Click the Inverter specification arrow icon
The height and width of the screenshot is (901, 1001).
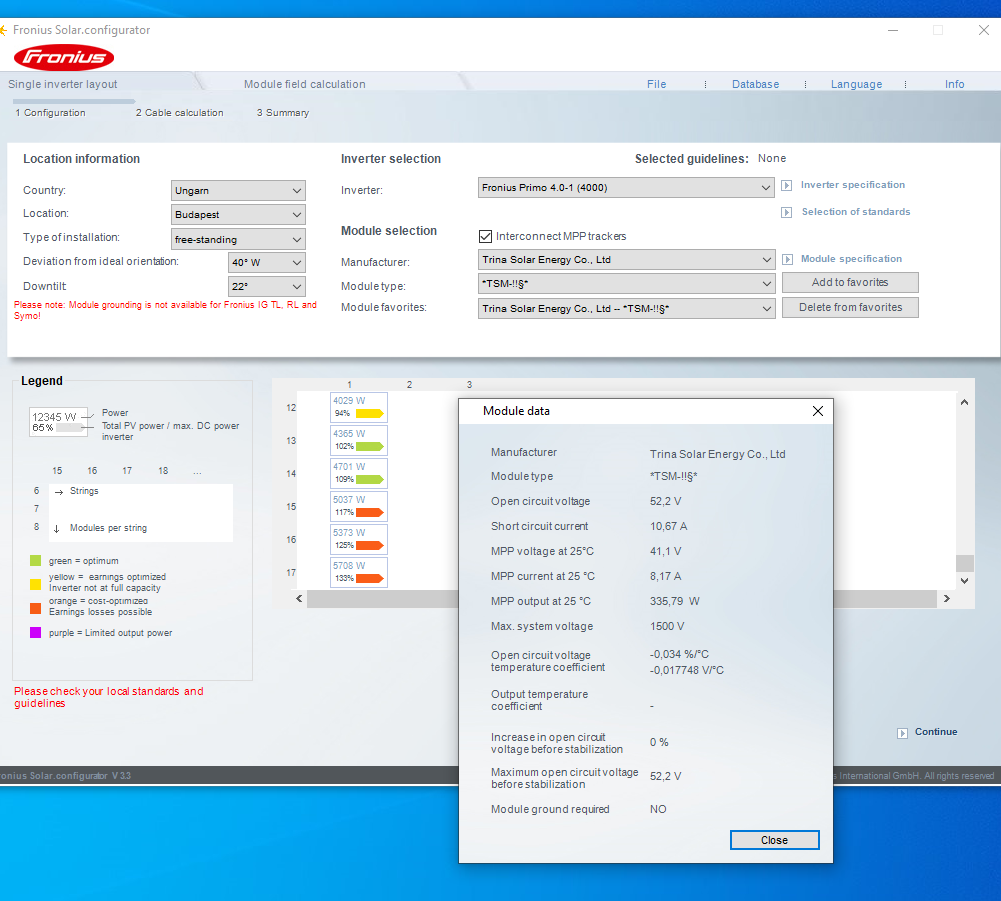pos(787,185)
